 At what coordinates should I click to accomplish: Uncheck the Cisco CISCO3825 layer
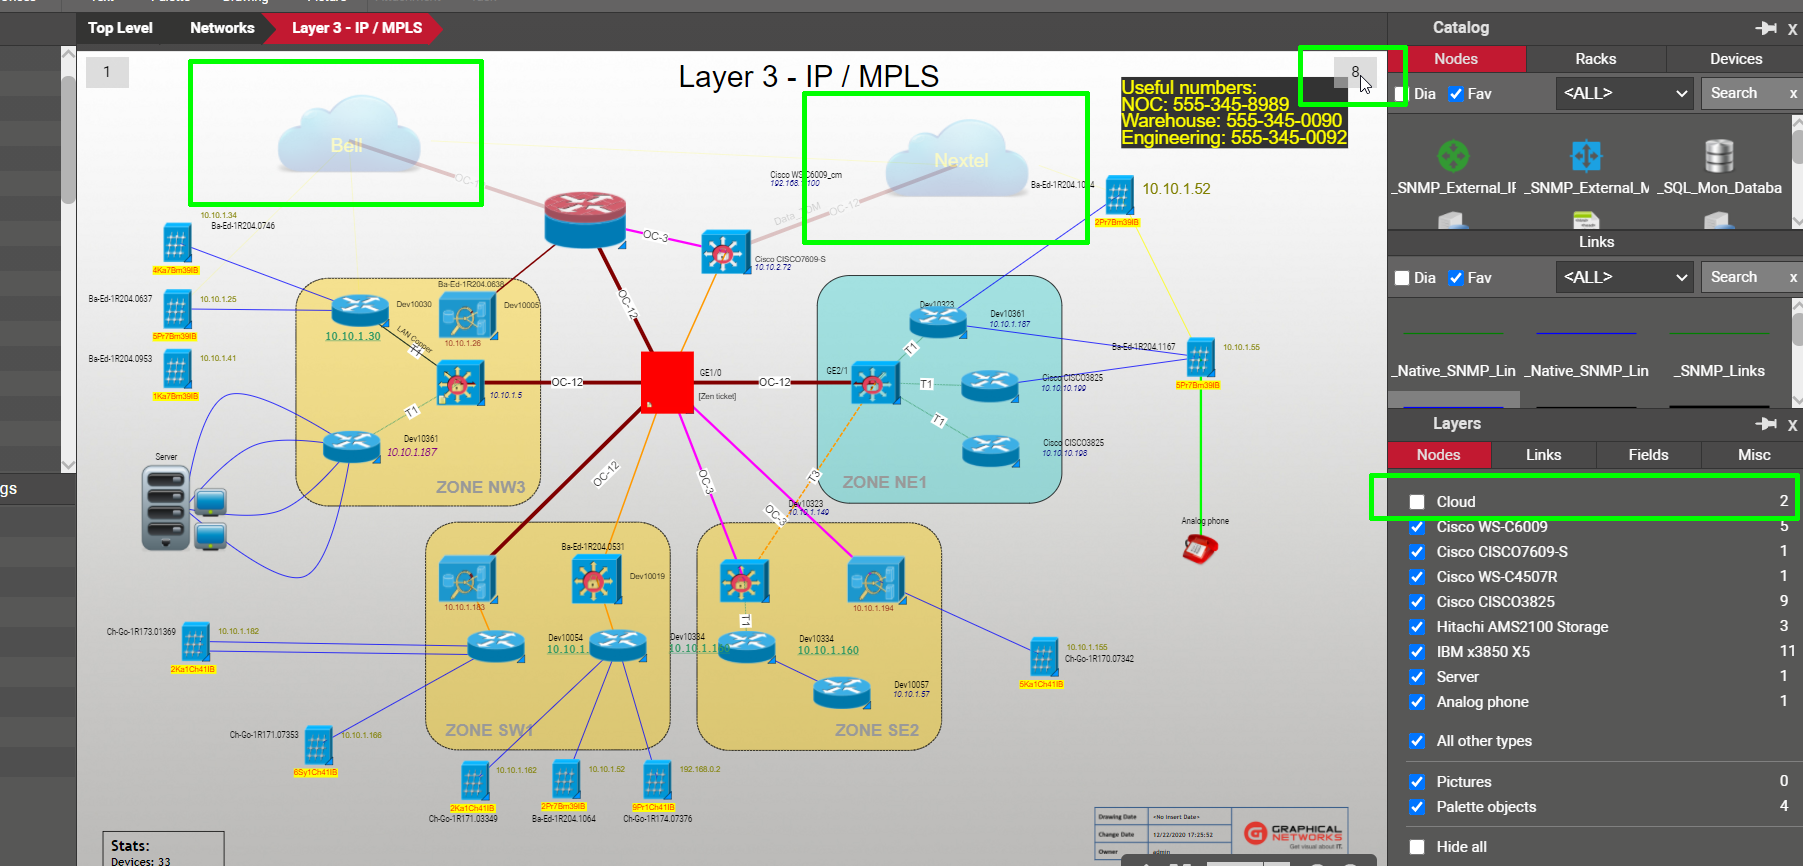point(1417,602)
